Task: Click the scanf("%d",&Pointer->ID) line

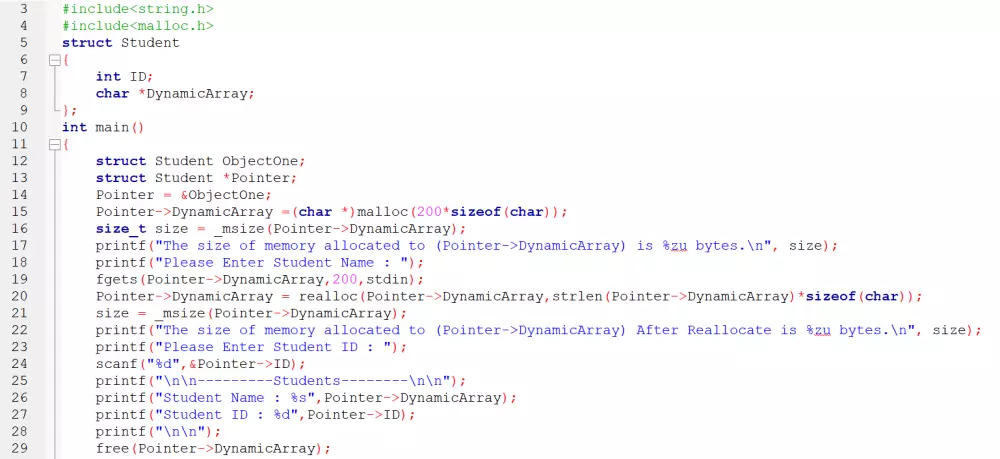Action: click(201, 363)
